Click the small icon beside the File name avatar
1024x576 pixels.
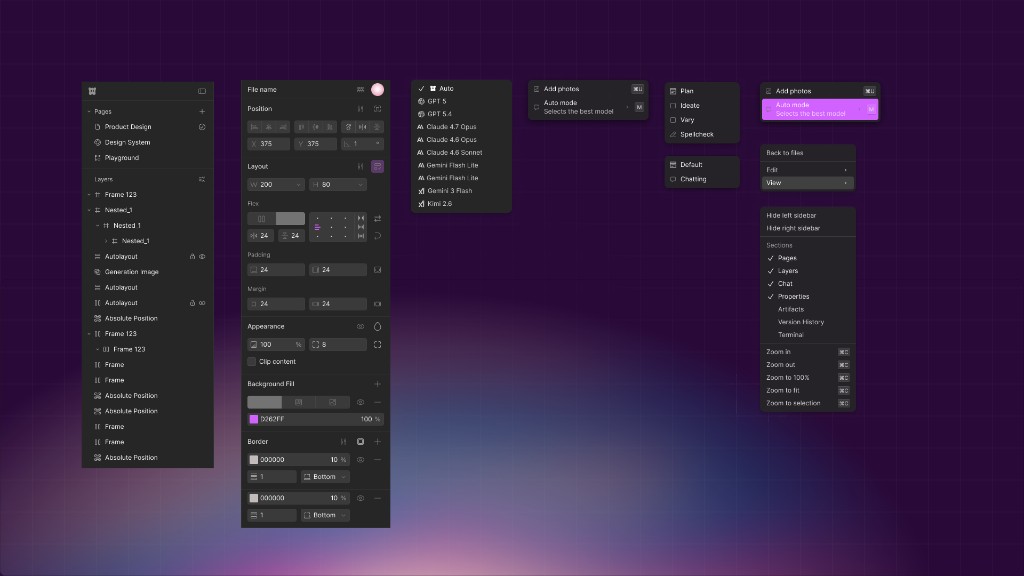point(360,89)
